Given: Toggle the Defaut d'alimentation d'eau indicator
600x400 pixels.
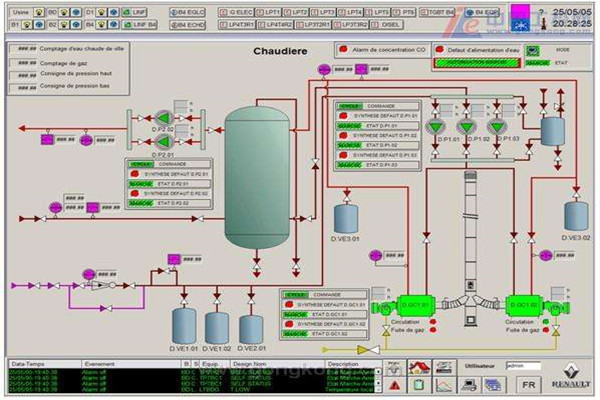Looking at the screenshot, I should pos(441,48).
